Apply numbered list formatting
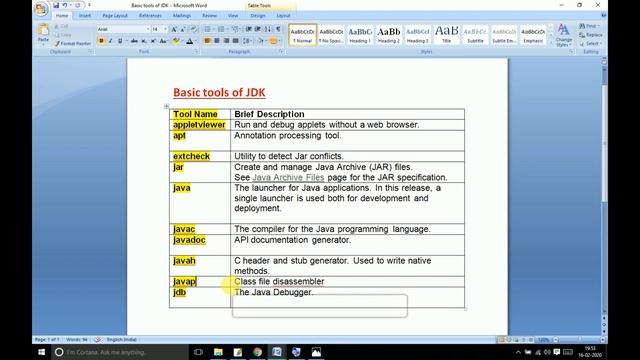 point(221,29)
